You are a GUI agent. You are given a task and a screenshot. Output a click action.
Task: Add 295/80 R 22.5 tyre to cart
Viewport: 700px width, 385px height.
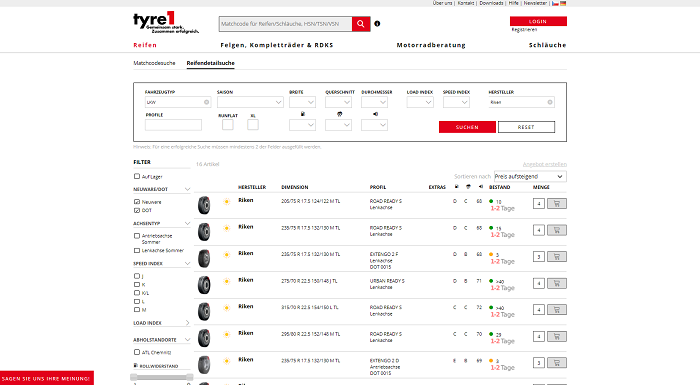point(557,336)
